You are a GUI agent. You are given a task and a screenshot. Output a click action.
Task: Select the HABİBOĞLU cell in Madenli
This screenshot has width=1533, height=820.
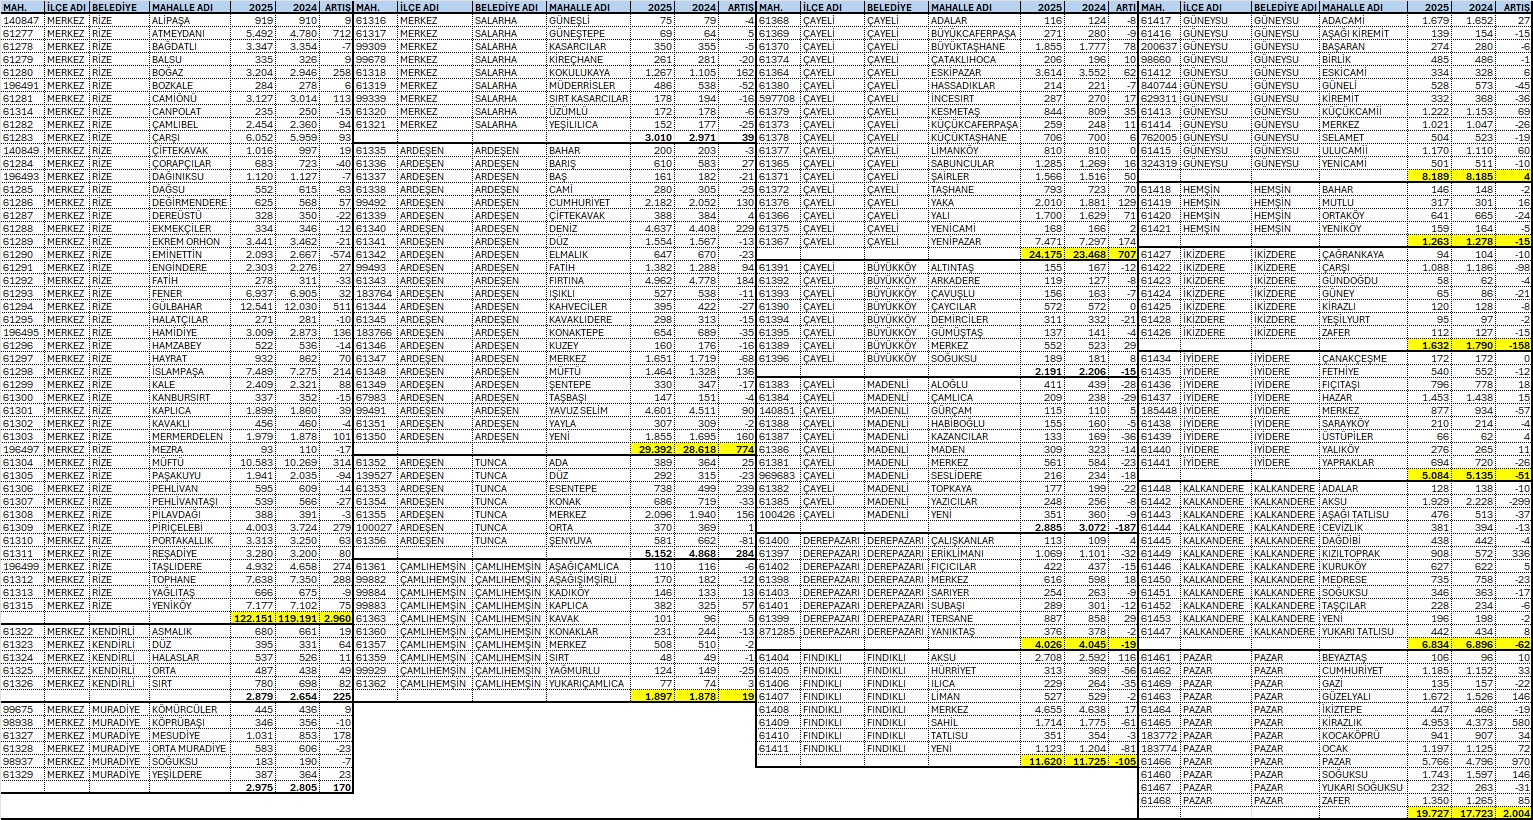pyautogui.click(x=965, y=423)
